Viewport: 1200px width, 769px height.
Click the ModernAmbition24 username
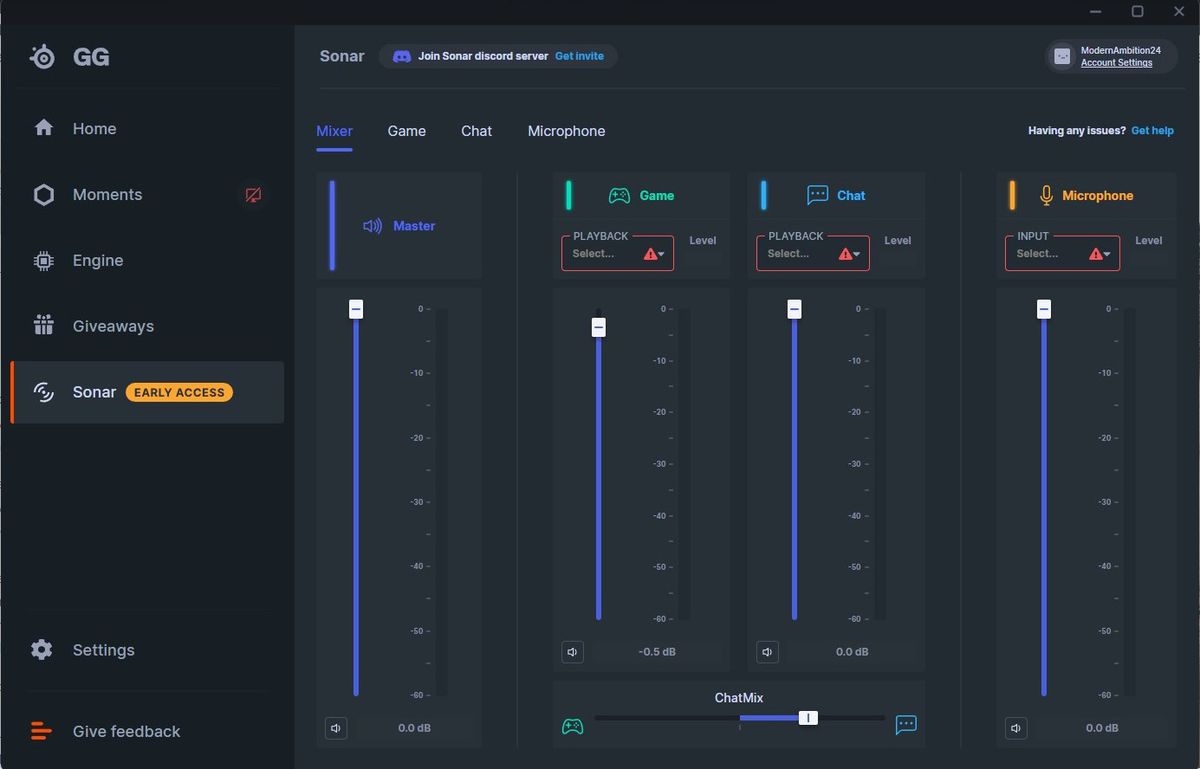pyautogui.click(x=1120, y=50)
